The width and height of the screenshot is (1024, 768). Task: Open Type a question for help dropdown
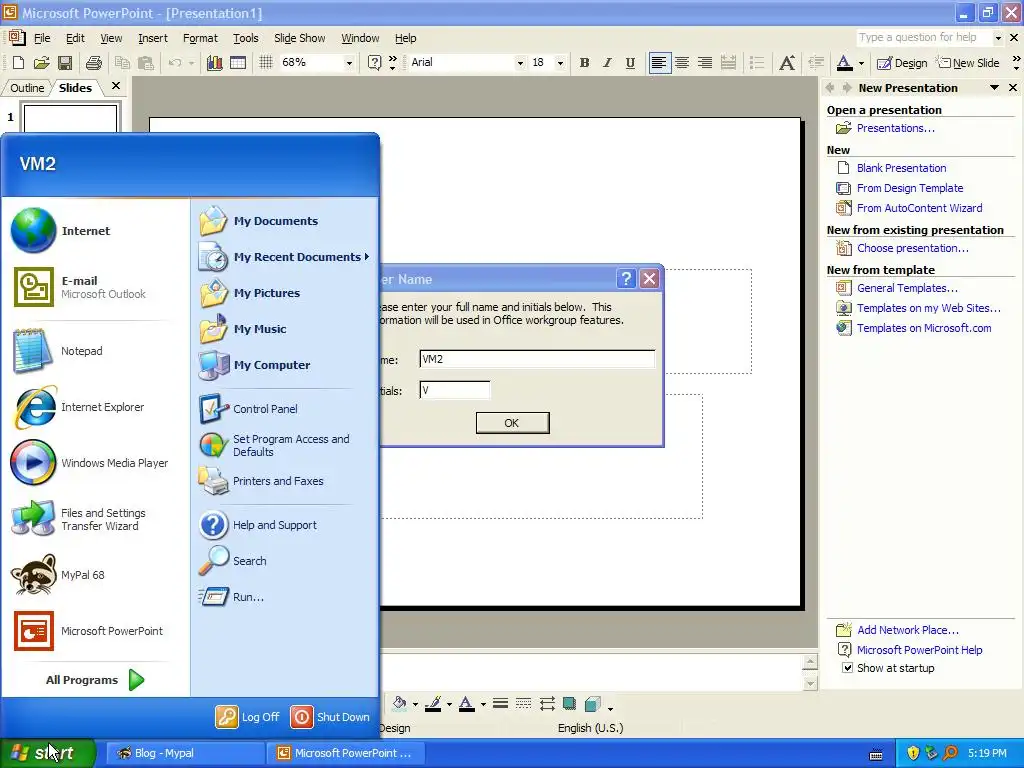coord(998,38)
